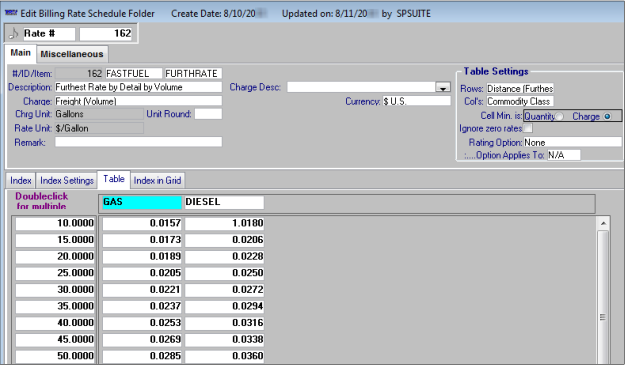626x365 pixels.
Task: Click GAS rate cell 0.0285
Action: coord(142,356)
